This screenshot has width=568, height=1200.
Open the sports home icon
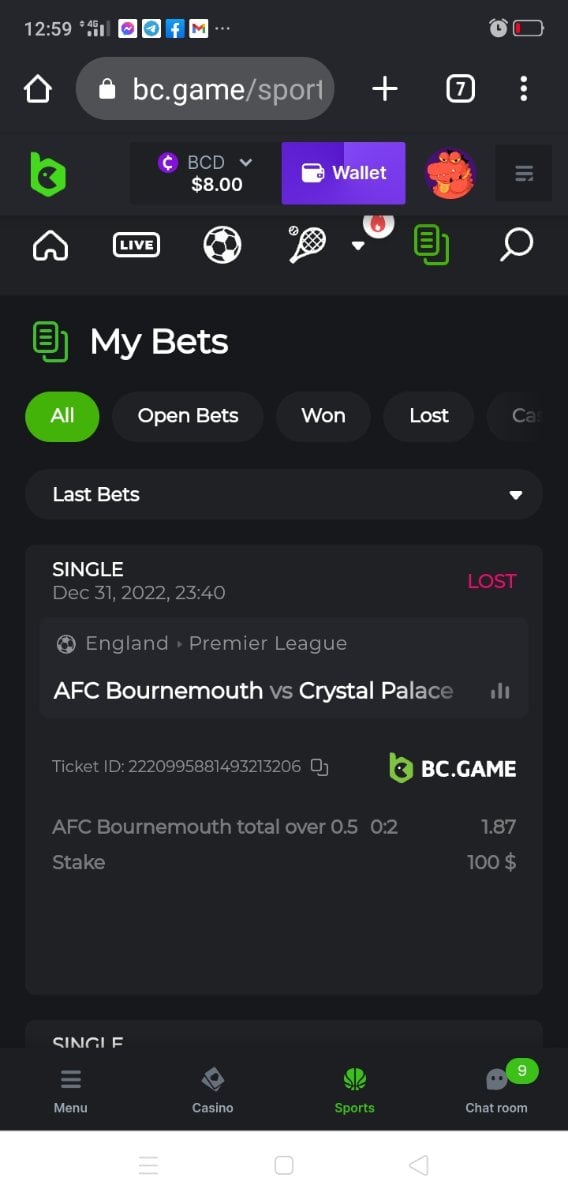(51, 245)
